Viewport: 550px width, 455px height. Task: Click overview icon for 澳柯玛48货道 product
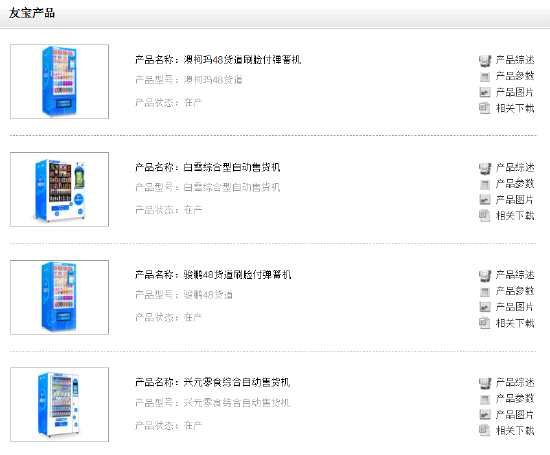(x=485, y=61)
